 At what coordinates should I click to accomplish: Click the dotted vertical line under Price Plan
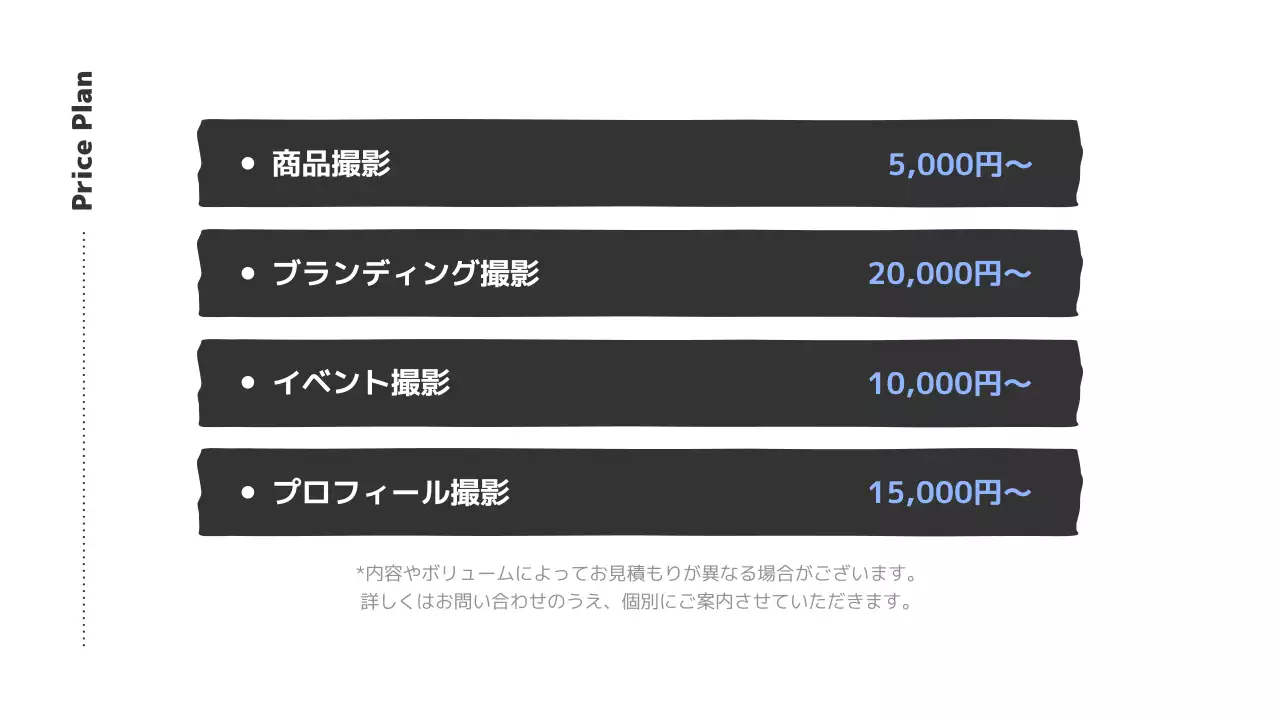84,440
